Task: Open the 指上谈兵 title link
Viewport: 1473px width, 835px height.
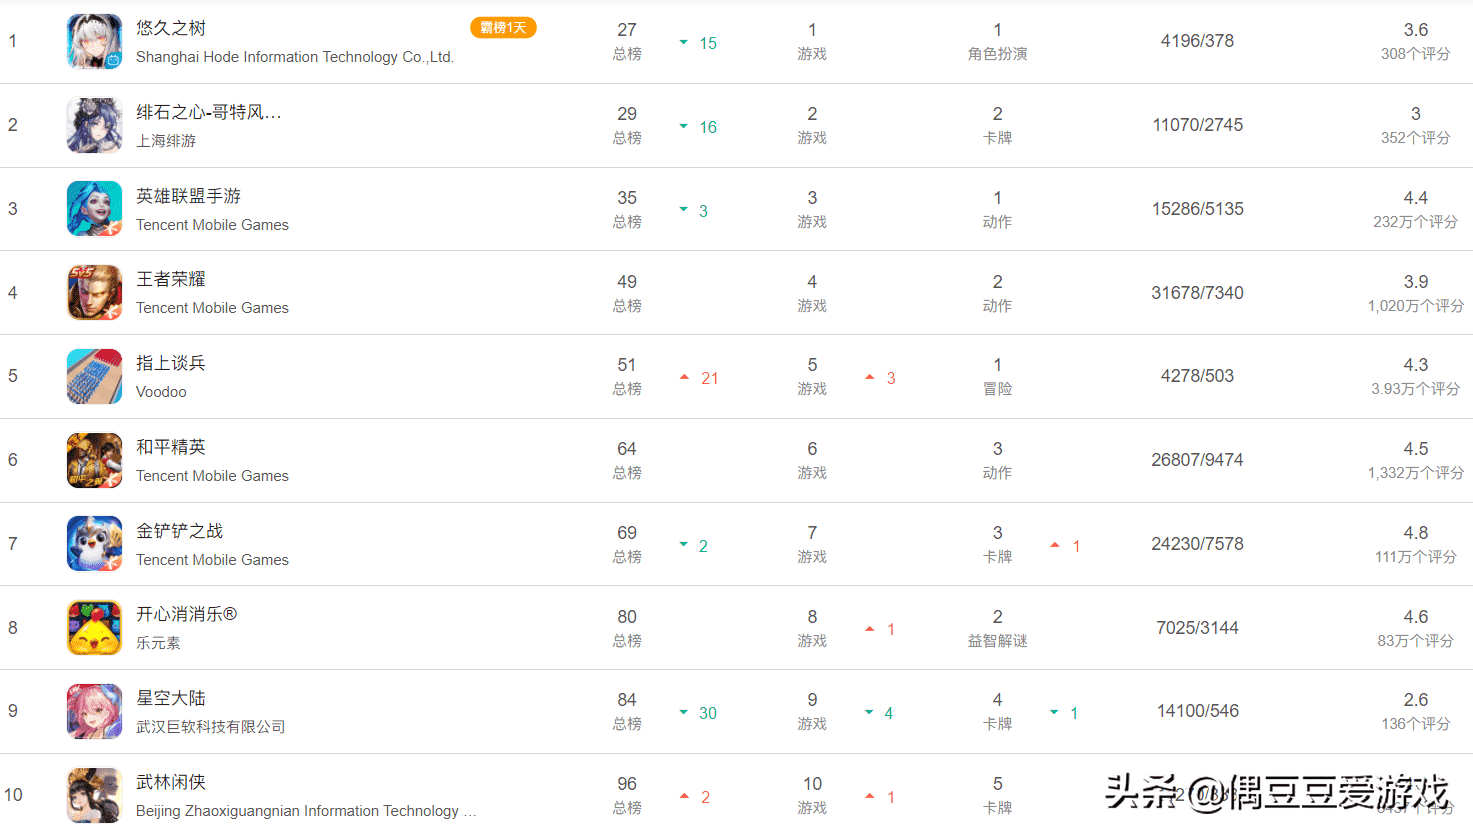Action: coord(171,363)
